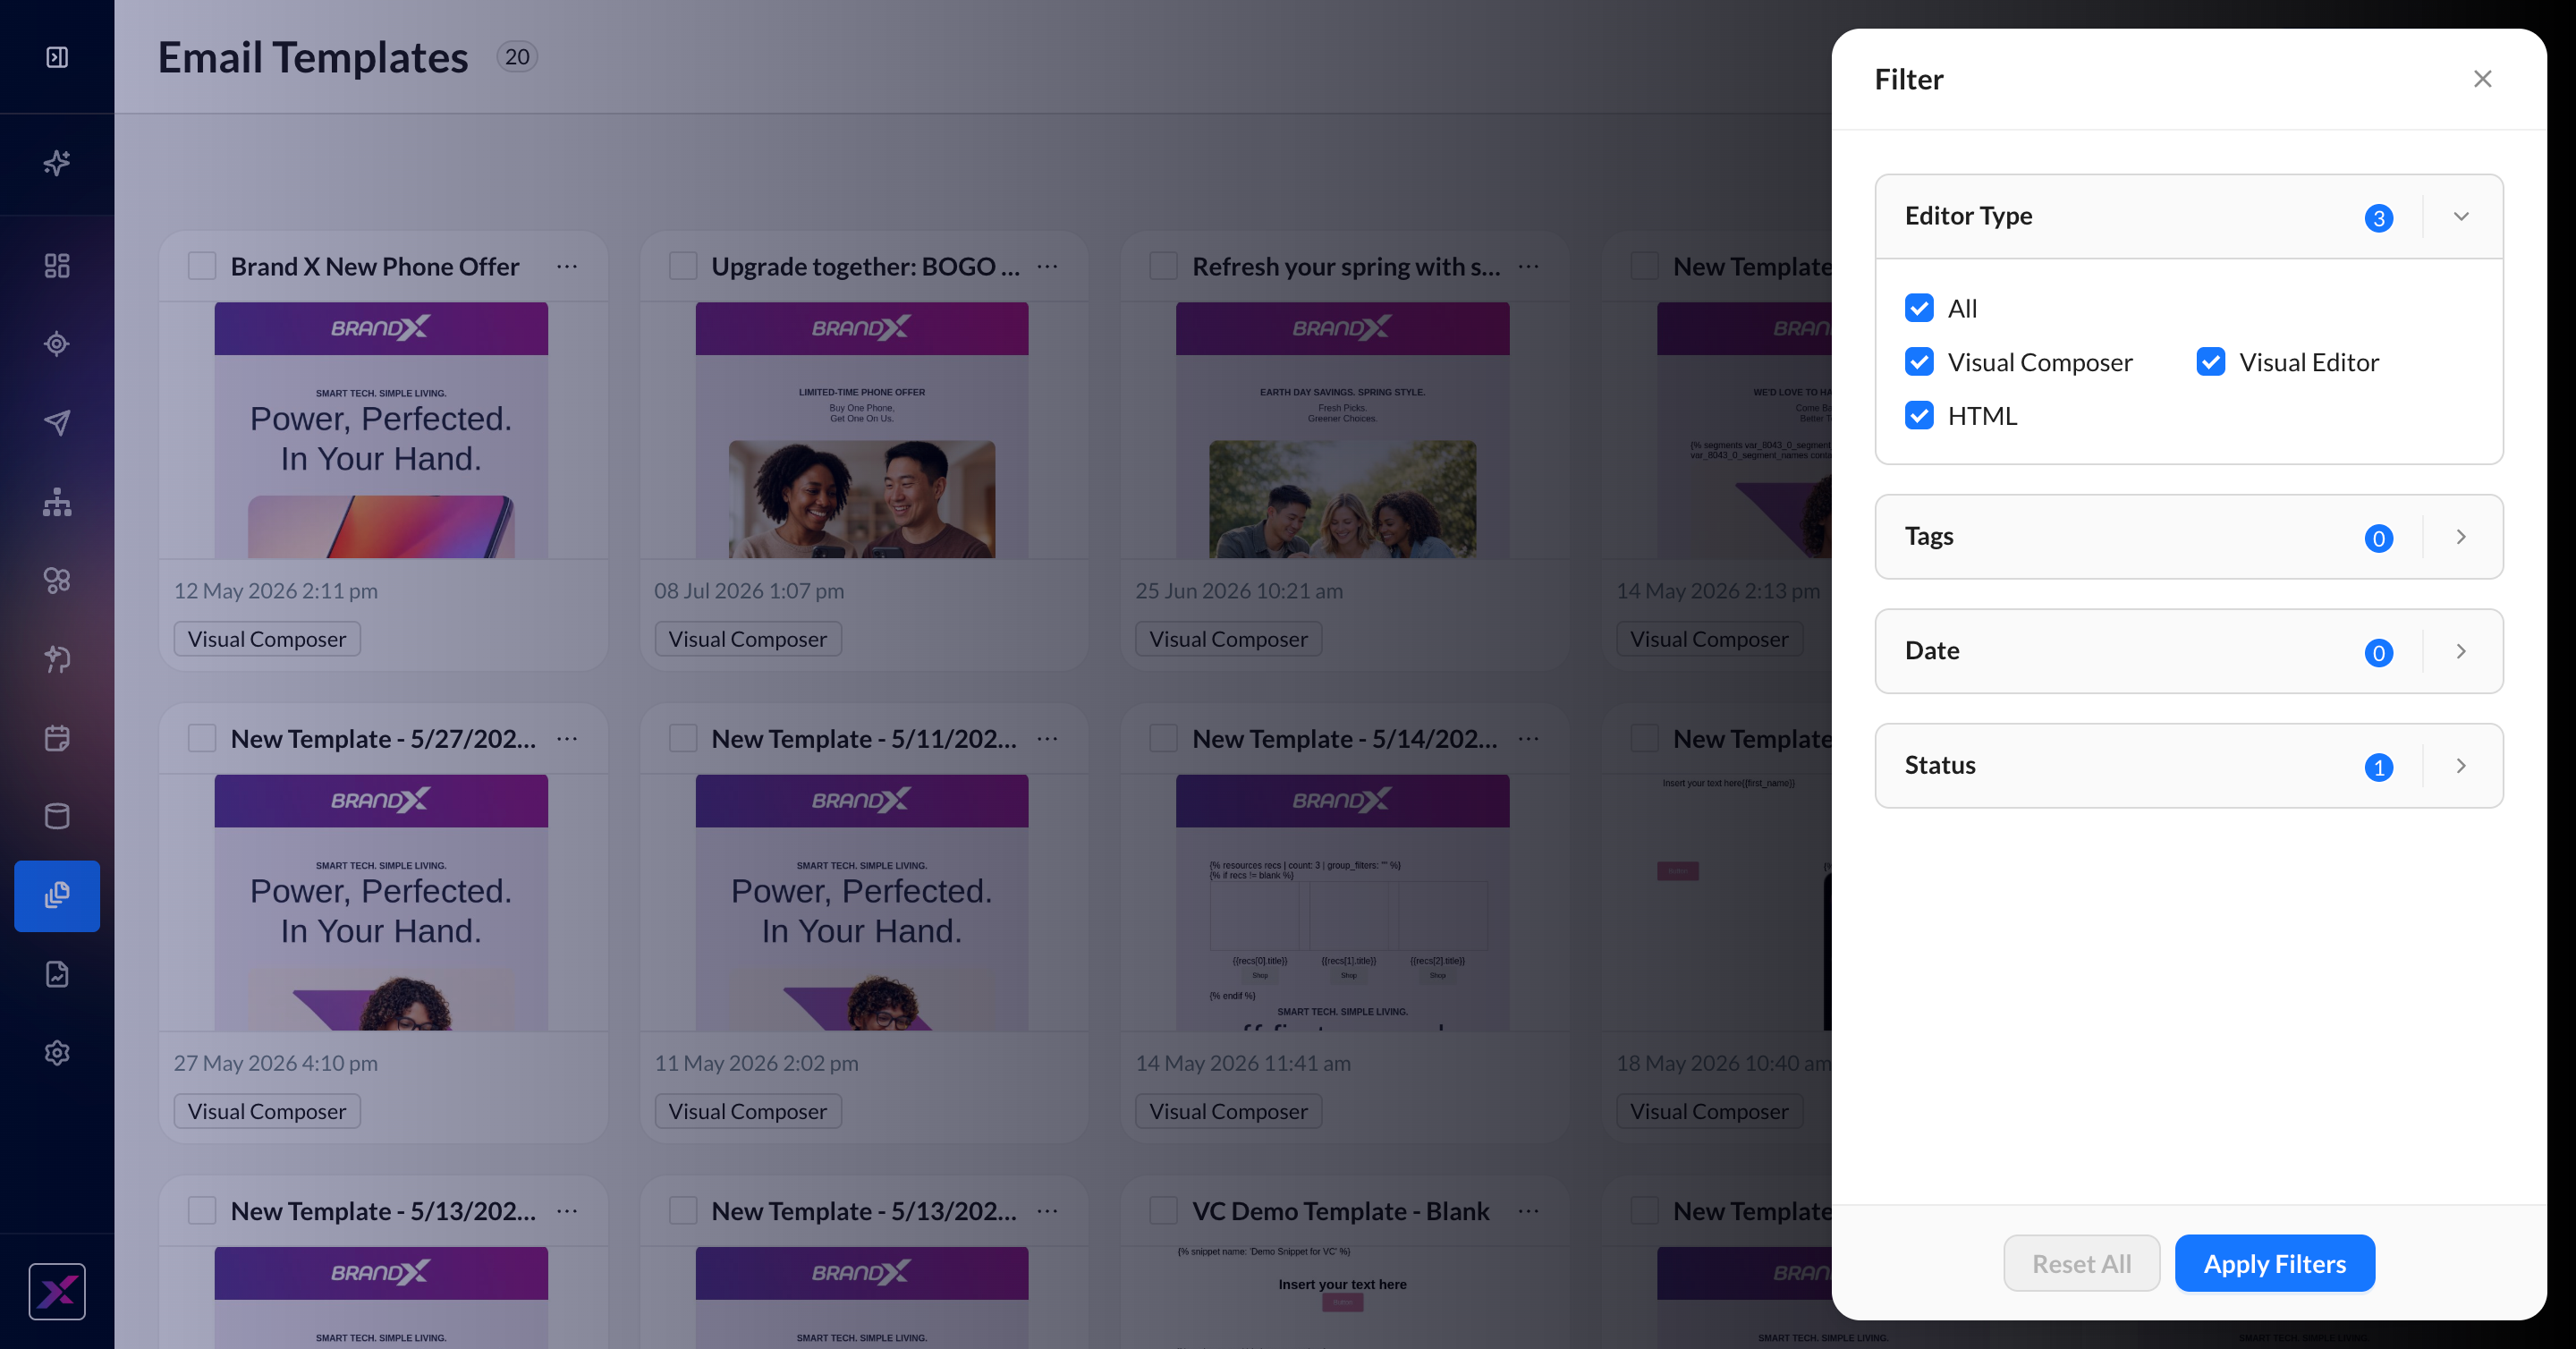Click Visual Composer tag on Upgrade together card
Image resolution: width=2576 pixels, height=1349 pixels.
(x=748, y=639)
